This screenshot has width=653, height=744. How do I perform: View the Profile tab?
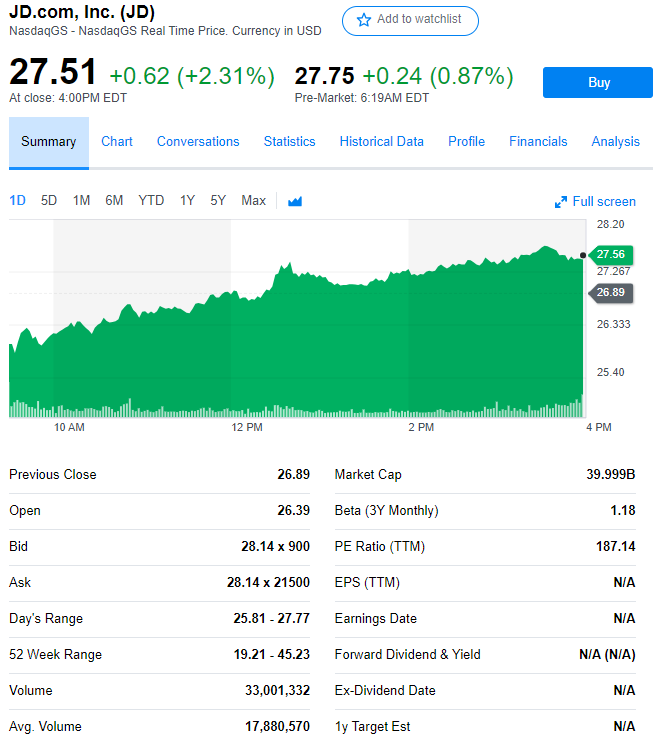(466, 142)
